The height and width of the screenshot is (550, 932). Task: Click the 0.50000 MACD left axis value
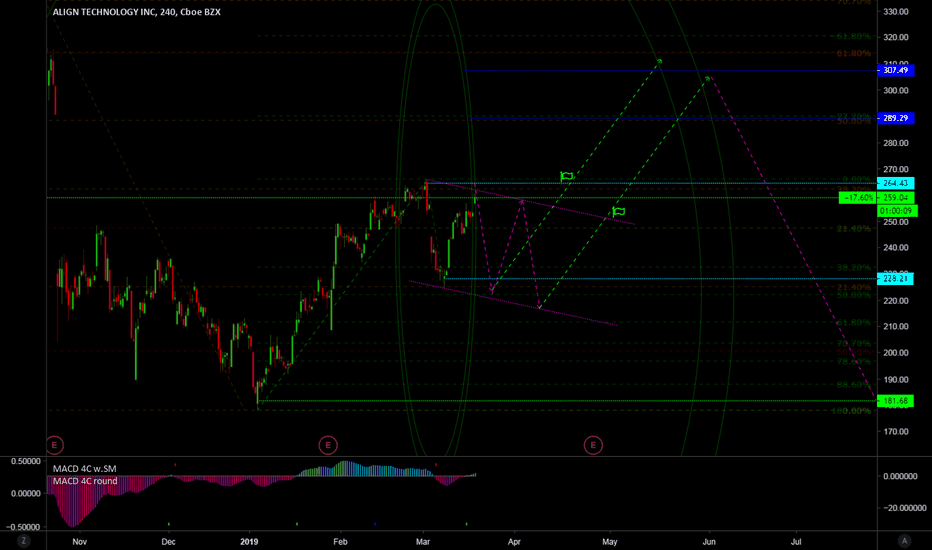coord(26,461)
